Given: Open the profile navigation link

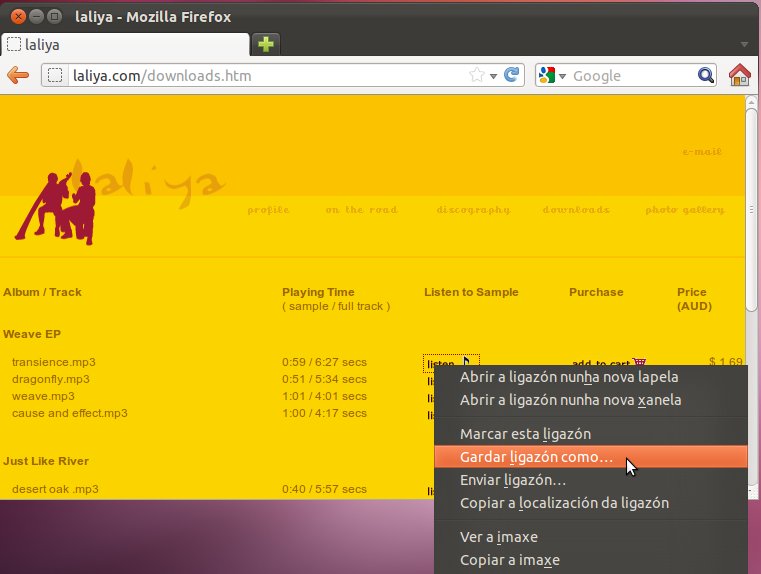Looking at the screenshot, I should (268, 210).
